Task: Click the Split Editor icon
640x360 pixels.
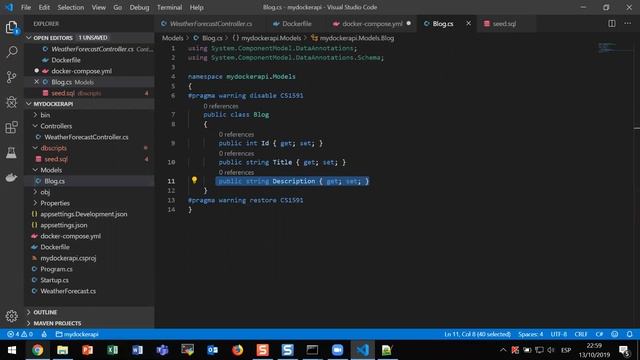Action: pyautogui.click(x=611, y=24)
